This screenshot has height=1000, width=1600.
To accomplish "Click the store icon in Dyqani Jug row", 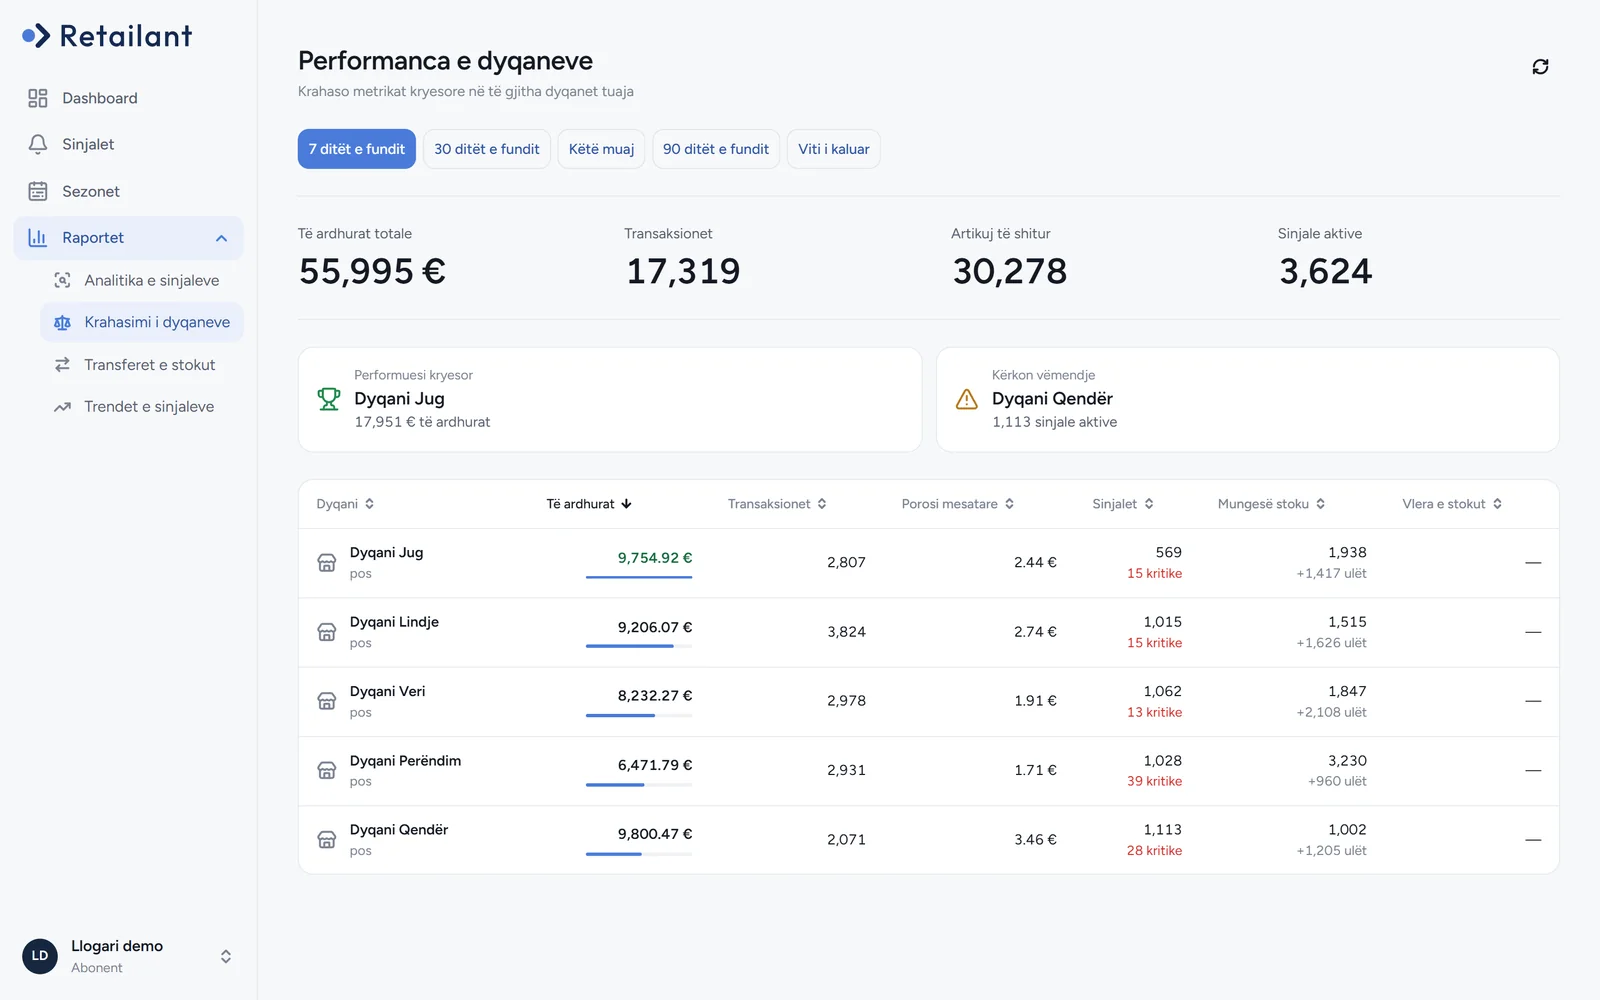I will (x=327, y=563).
